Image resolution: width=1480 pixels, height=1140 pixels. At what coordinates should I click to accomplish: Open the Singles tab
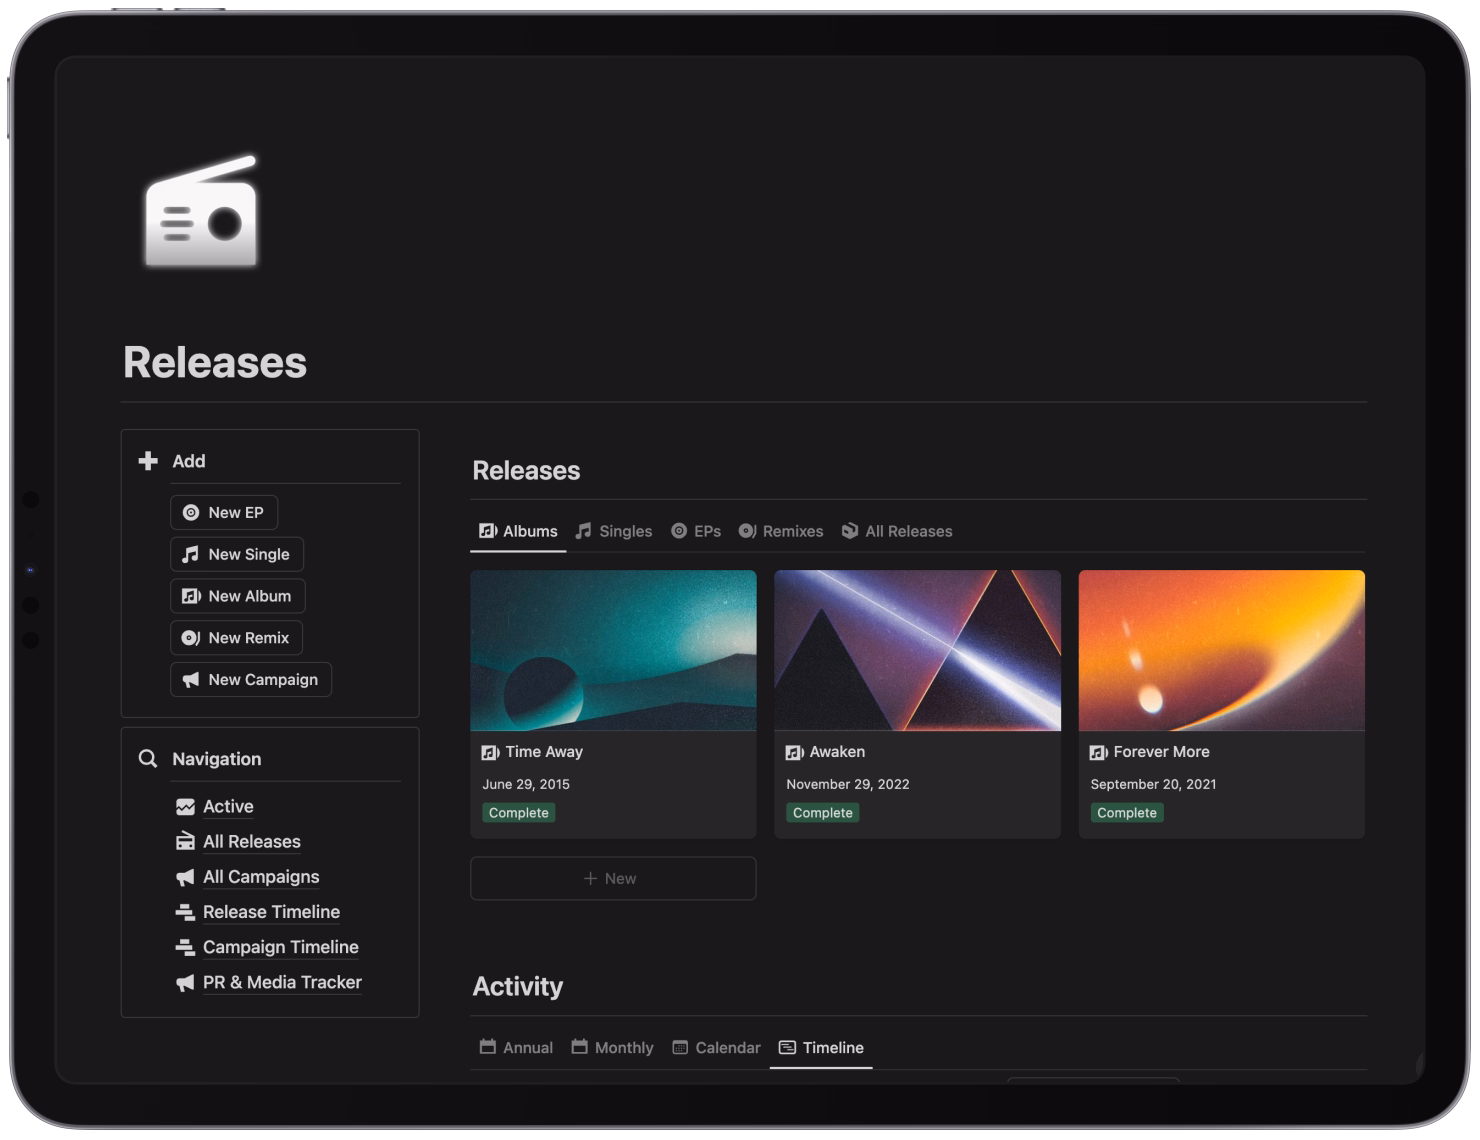pyautogui.click(x=614, y=531)
